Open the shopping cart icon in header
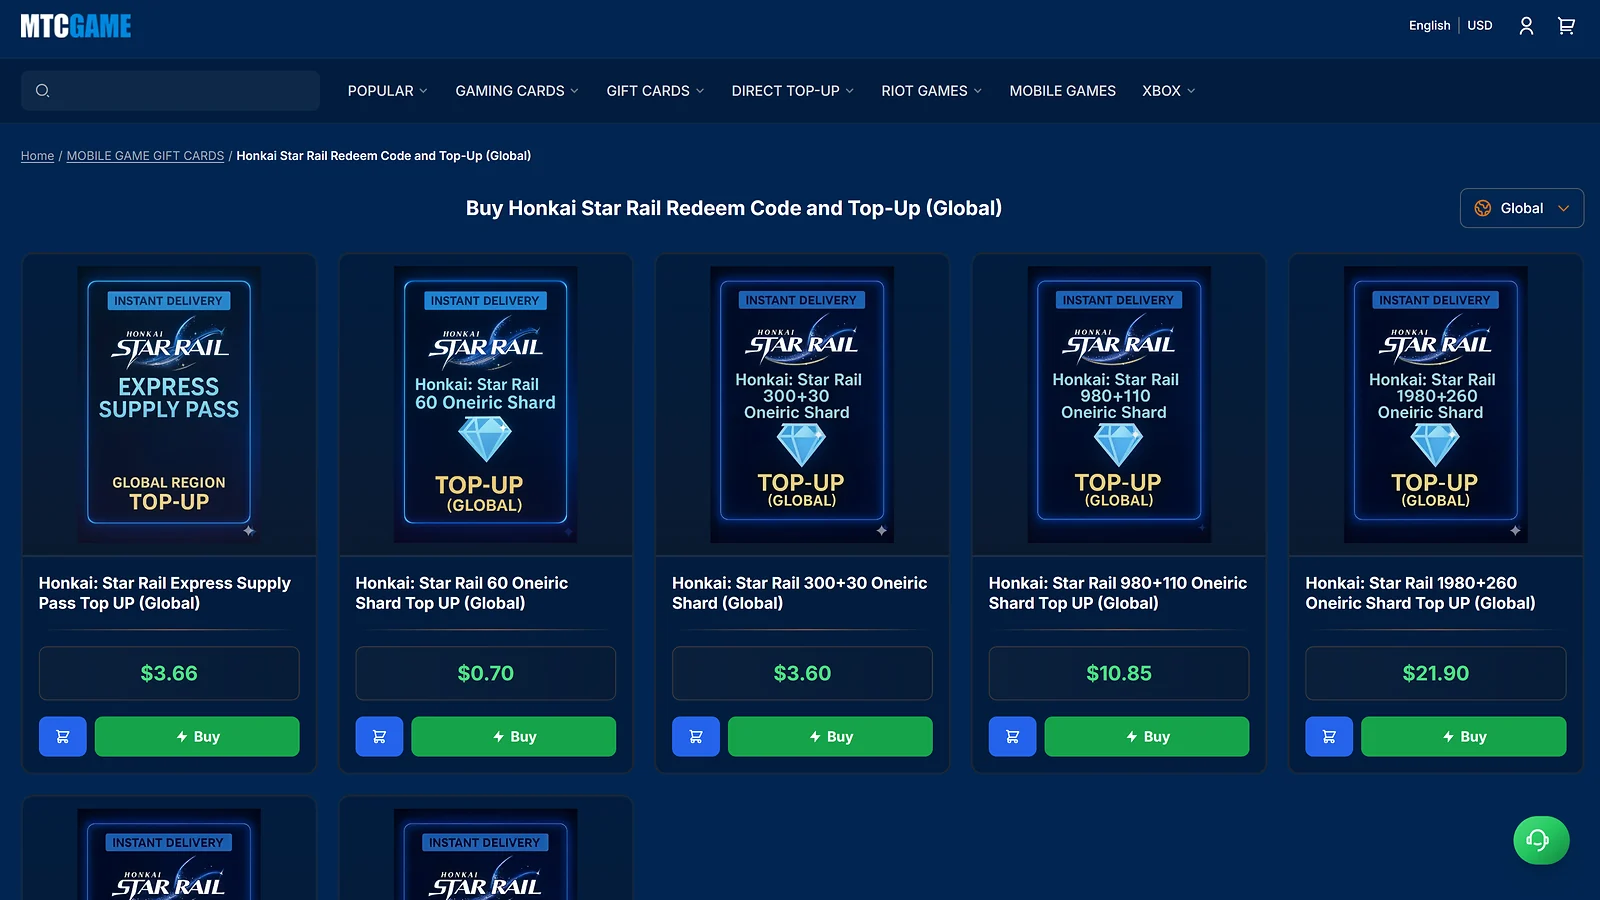The height and width of the screenshot is (900, 1600). [x=1566, y=26]
